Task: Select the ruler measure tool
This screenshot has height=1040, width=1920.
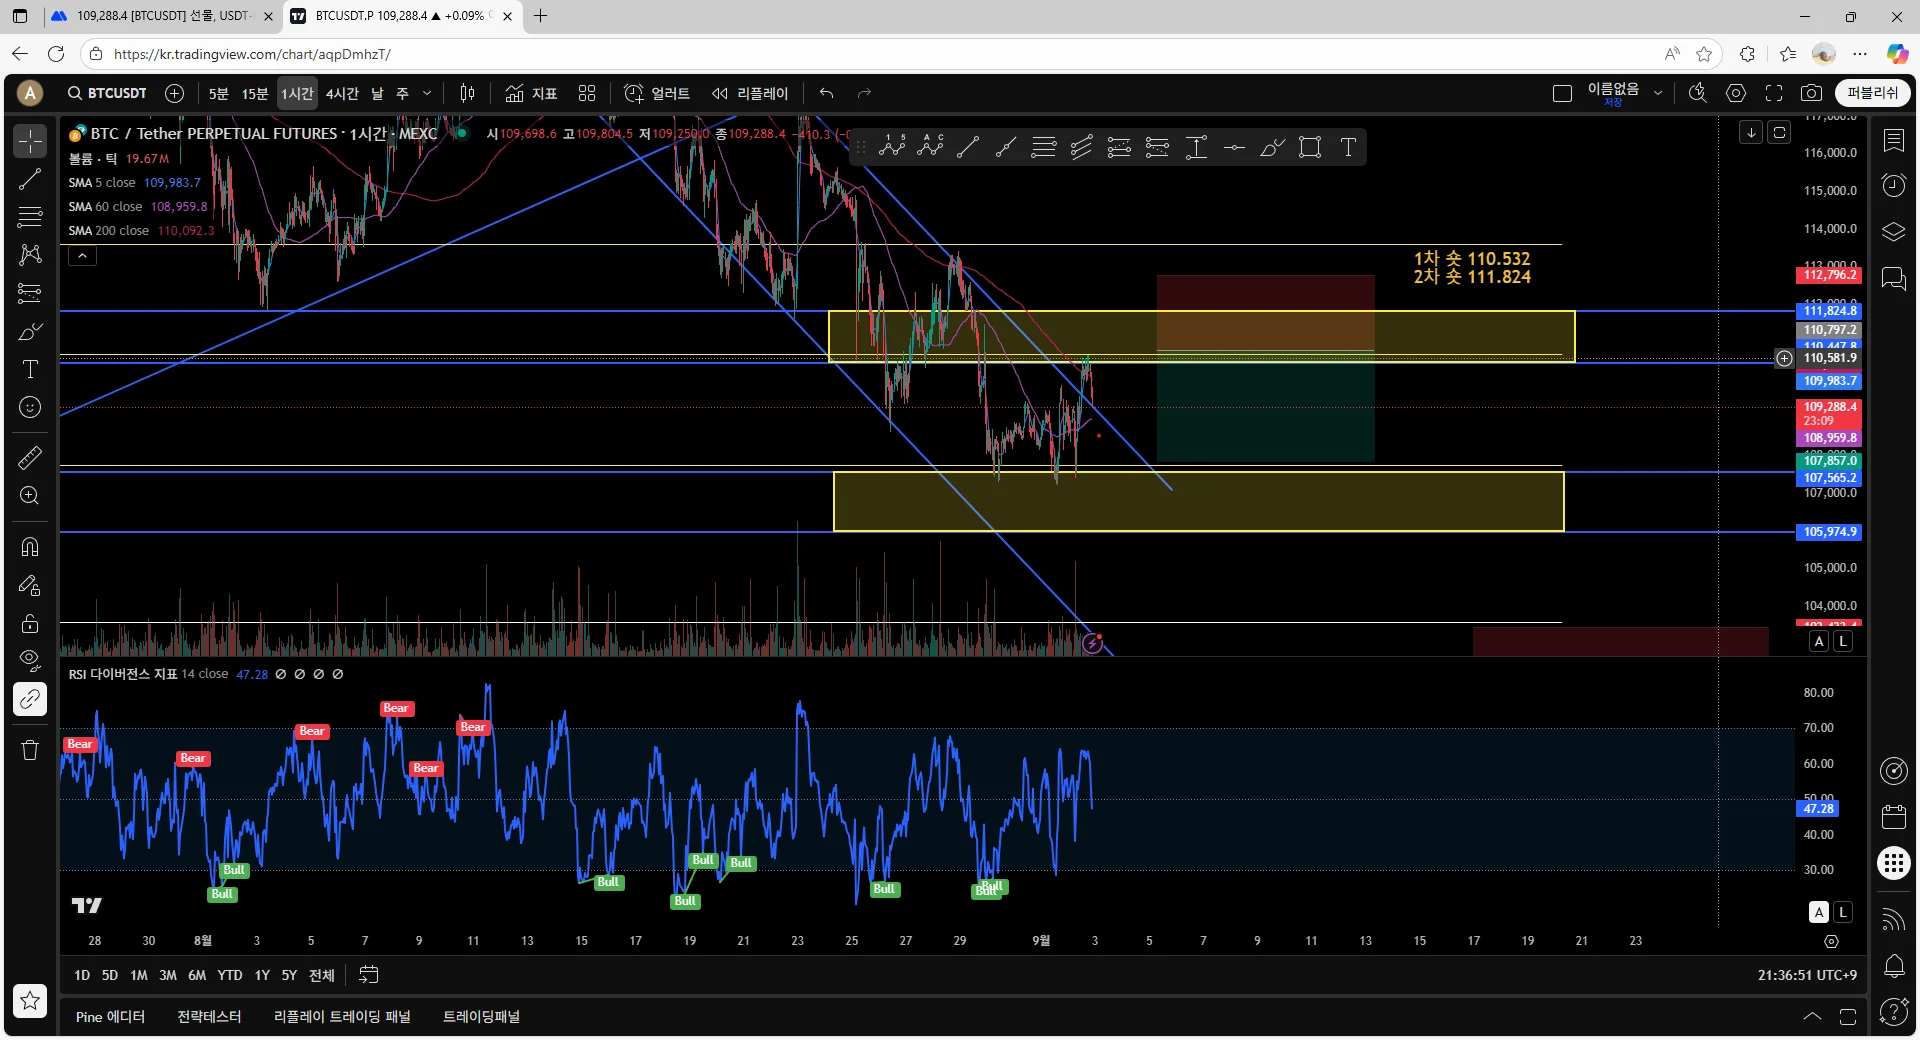Action: [30, 458]
